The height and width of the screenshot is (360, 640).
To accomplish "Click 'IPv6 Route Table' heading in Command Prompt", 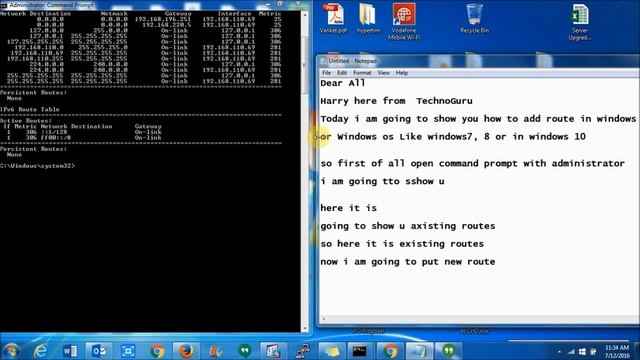I will 30,109.
